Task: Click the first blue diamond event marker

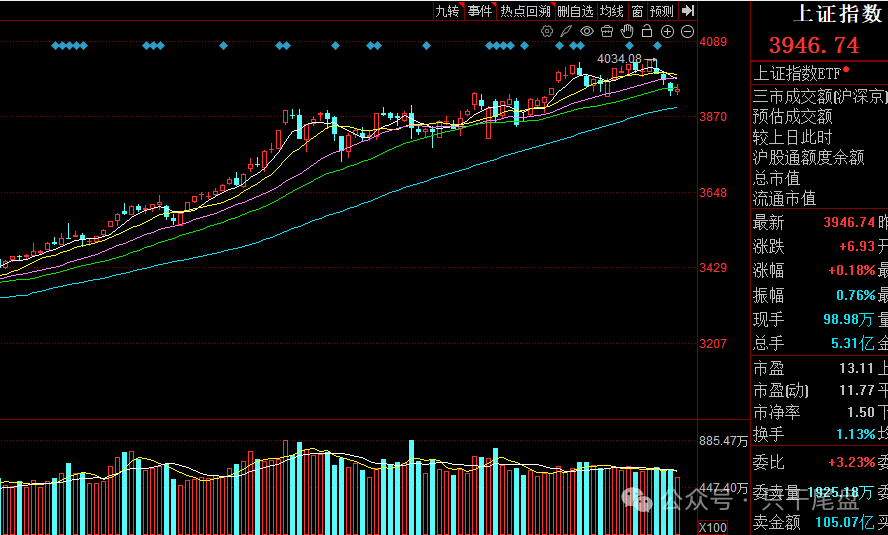Action: tap(55, 45)
